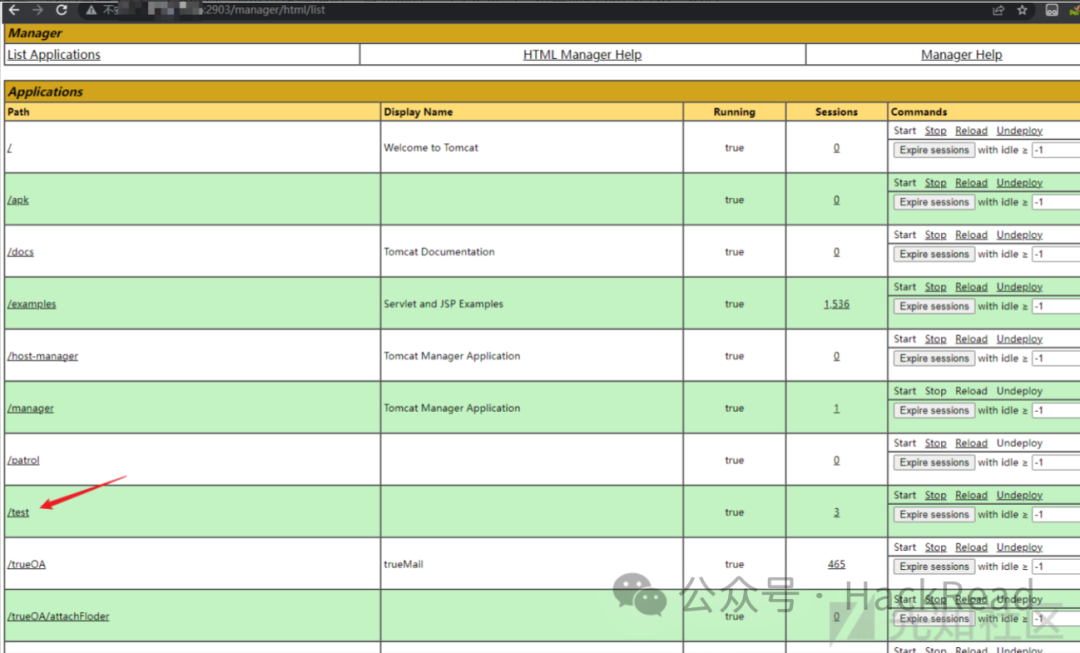This screenshot has height=653, width=1080.
Task: Expire sessions for /test
Action: (934, 515)
